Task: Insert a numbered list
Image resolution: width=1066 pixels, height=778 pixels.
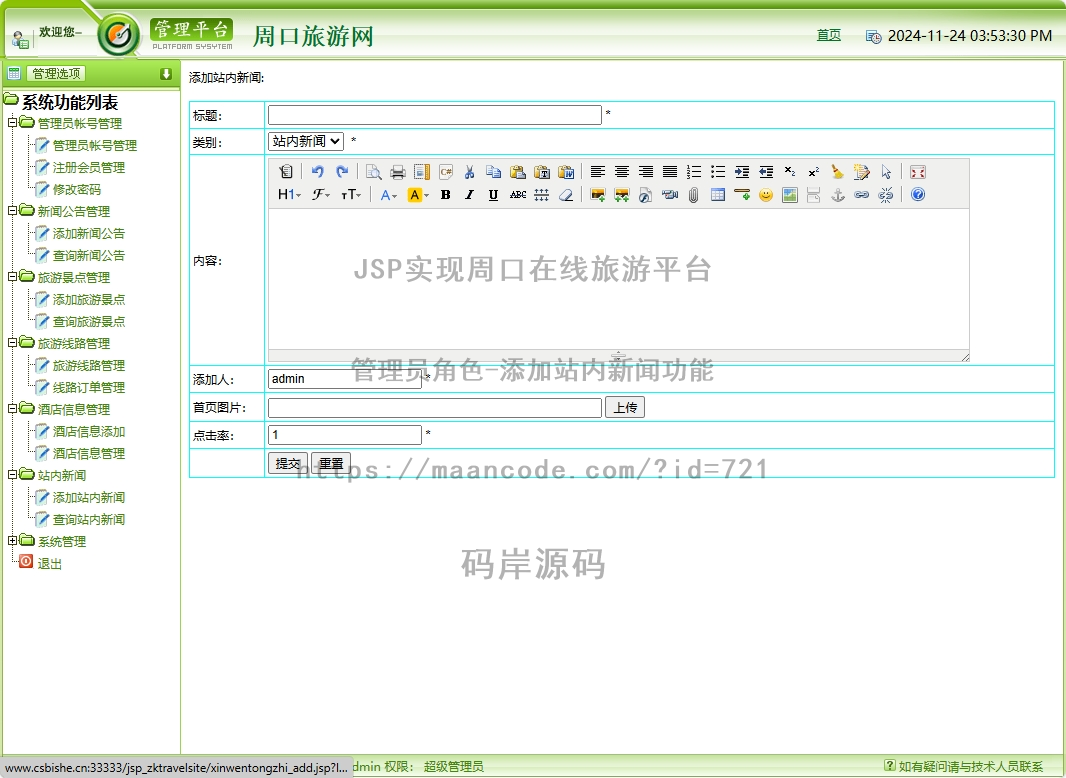Action: click(693, 172)
